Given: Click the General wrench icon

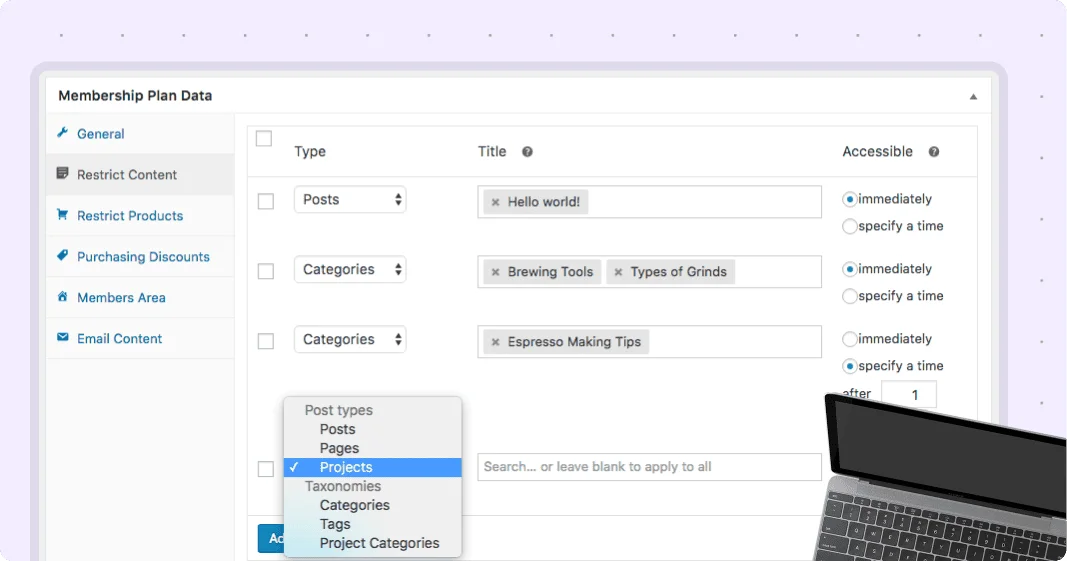Looking at the screenshot, I should coord(63,133).
